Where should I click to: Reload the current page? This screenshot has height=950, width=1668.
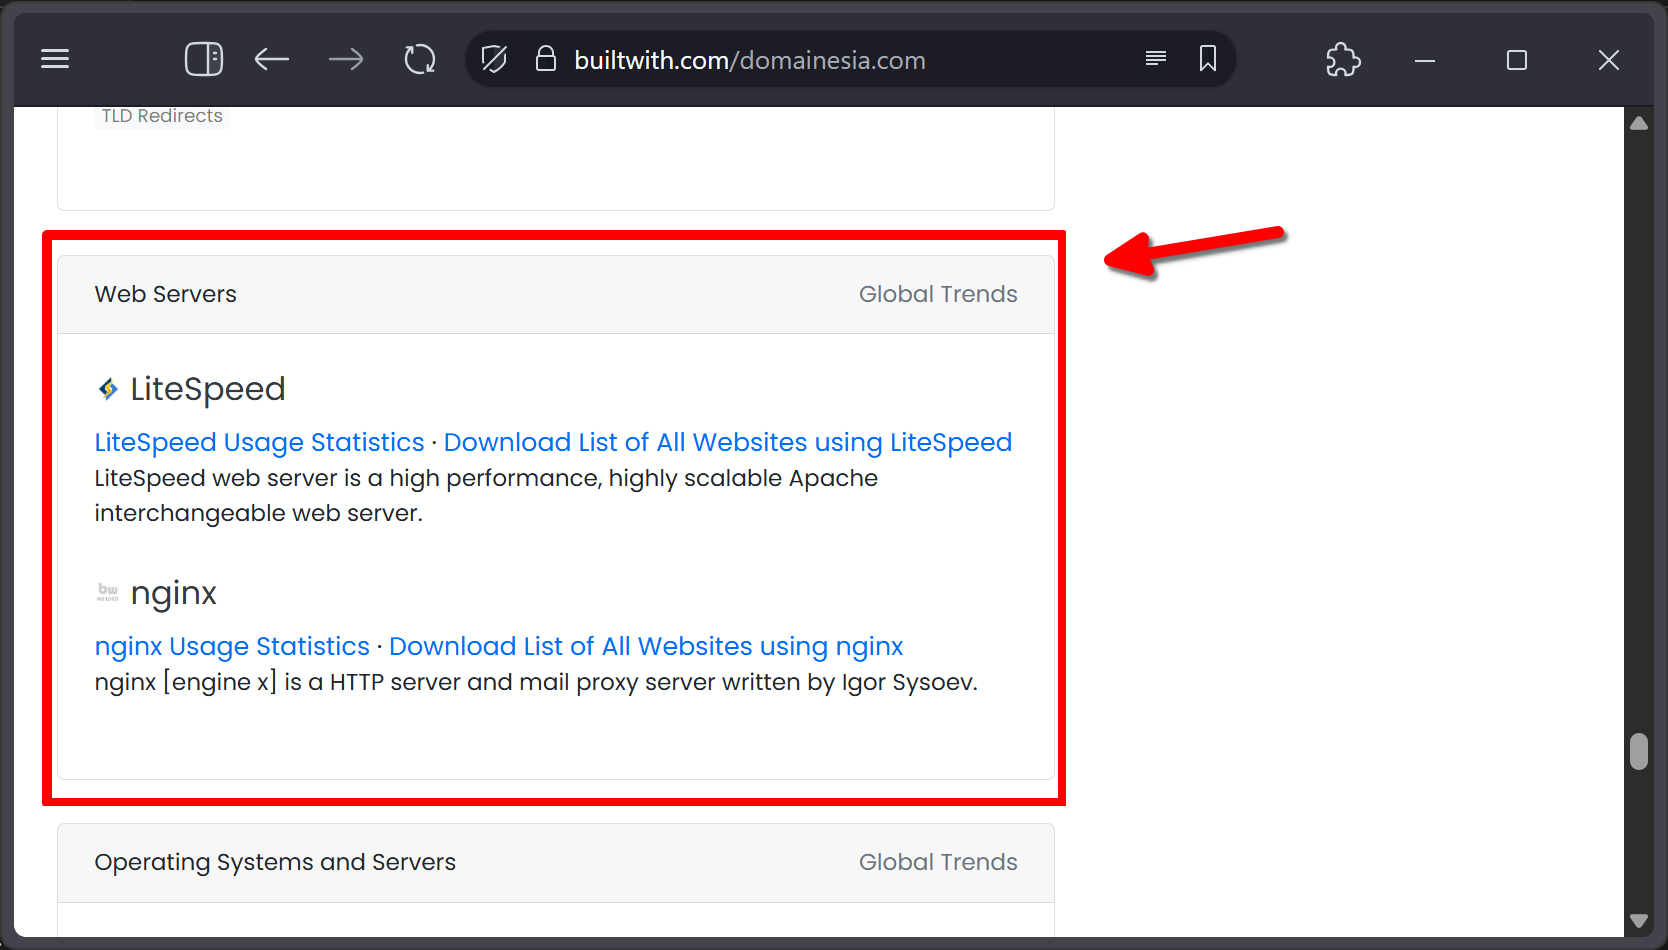tap(420, 59)
